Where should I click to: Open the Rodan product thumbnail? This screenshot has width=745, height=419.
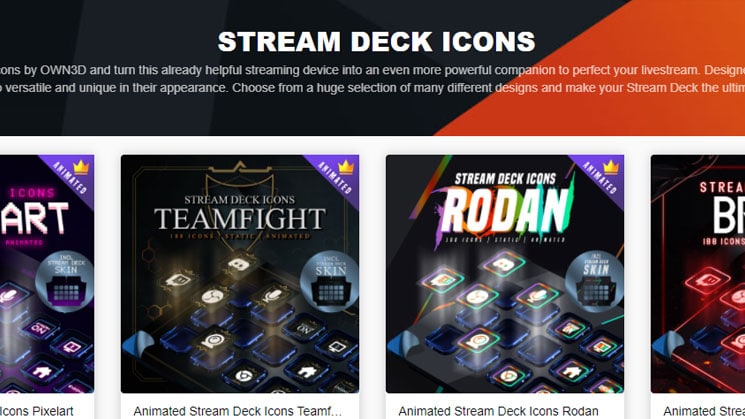(505, 274)
